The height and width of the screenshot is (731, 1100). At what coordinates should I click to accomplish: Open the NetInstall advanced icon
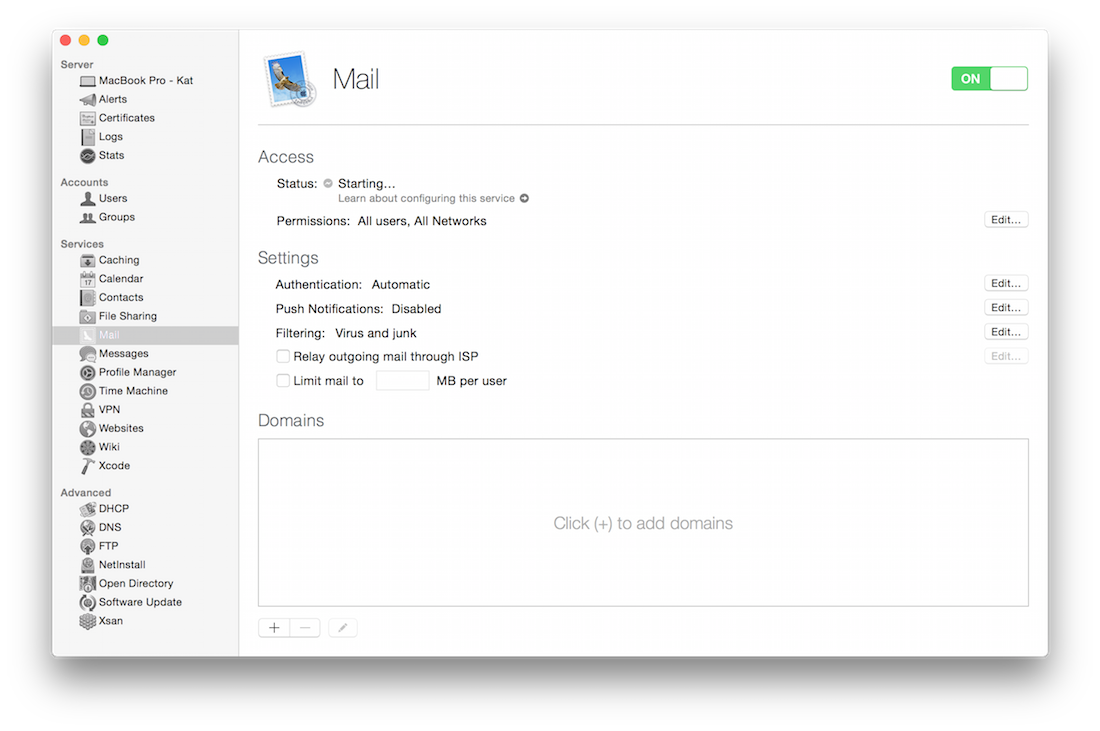[88, 565]
